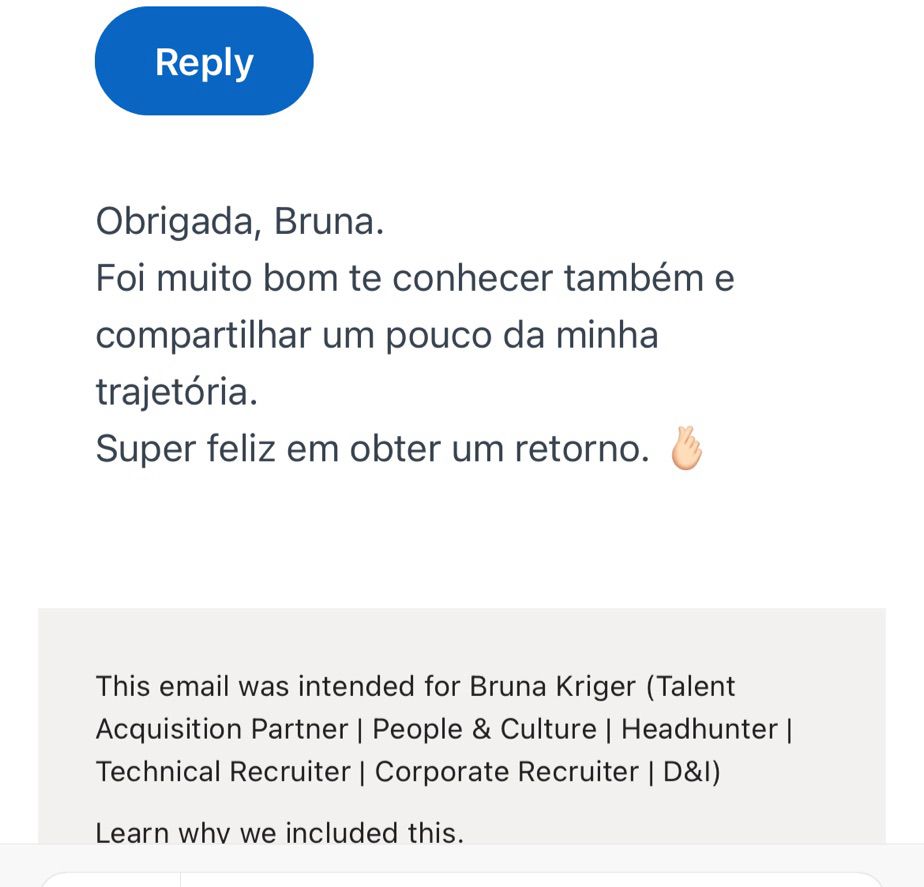Tap the word 'também' in the message
This screenshot has height=887, width=924.
pyautogui.click(x=634, y=278)
